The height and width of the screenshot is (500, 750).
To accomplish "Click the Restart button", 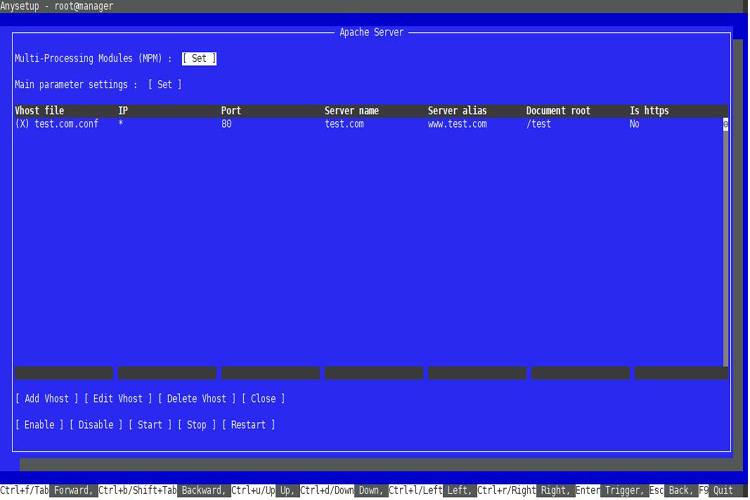I will click(x=248, y=425).
